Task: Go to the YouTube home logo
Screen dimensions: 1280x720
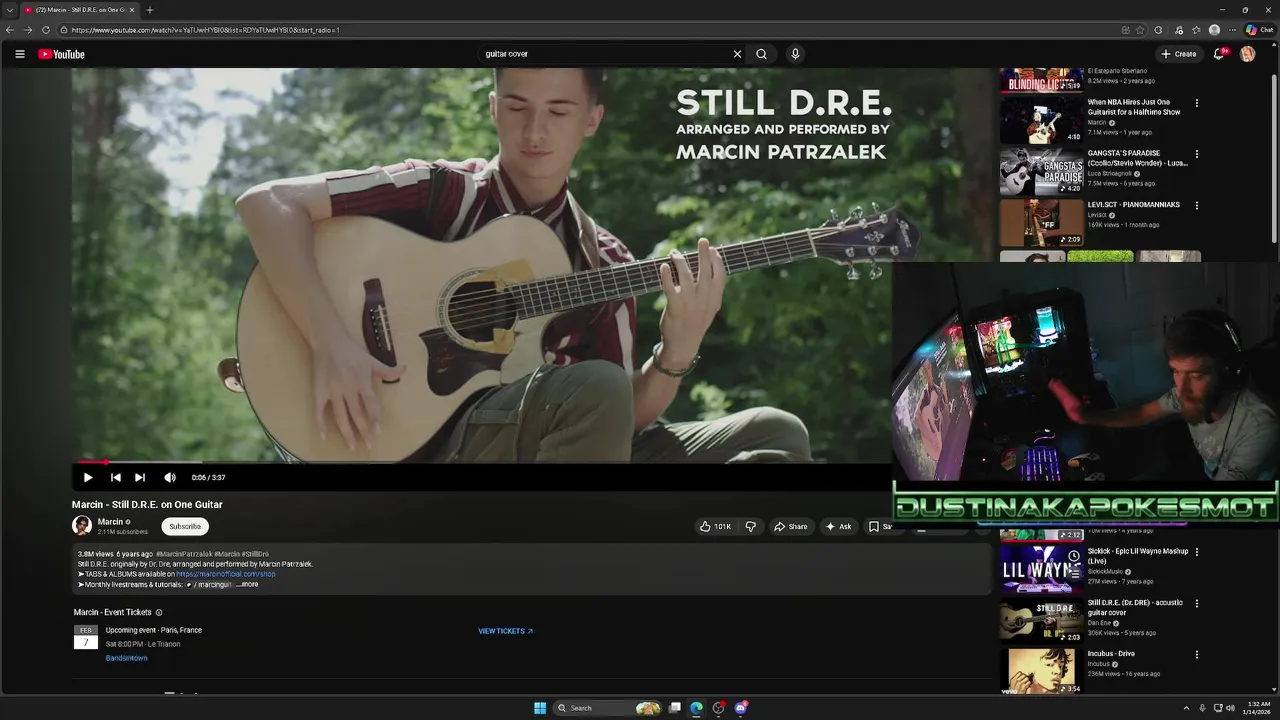Action: 61,54
